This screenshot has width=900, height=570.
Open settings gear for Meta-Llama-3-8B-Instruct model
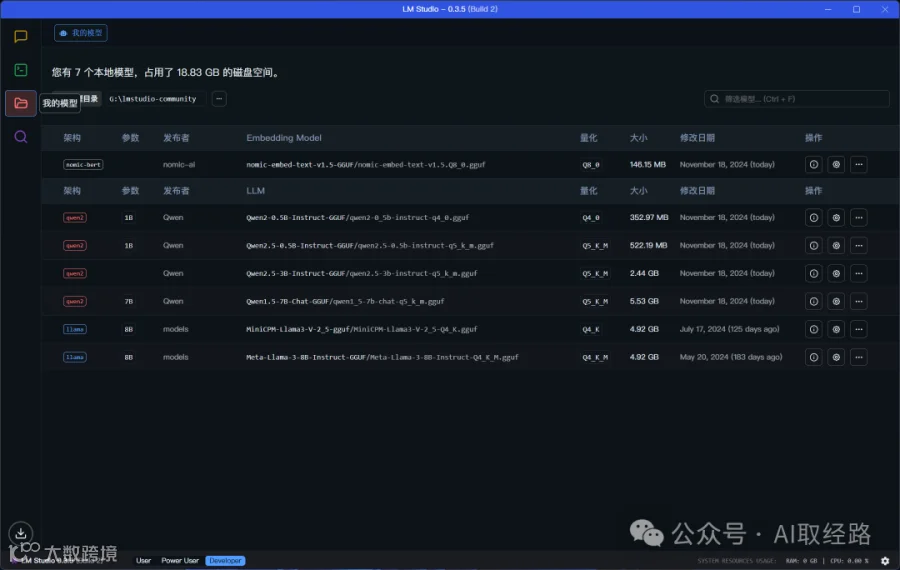(836, 357)
